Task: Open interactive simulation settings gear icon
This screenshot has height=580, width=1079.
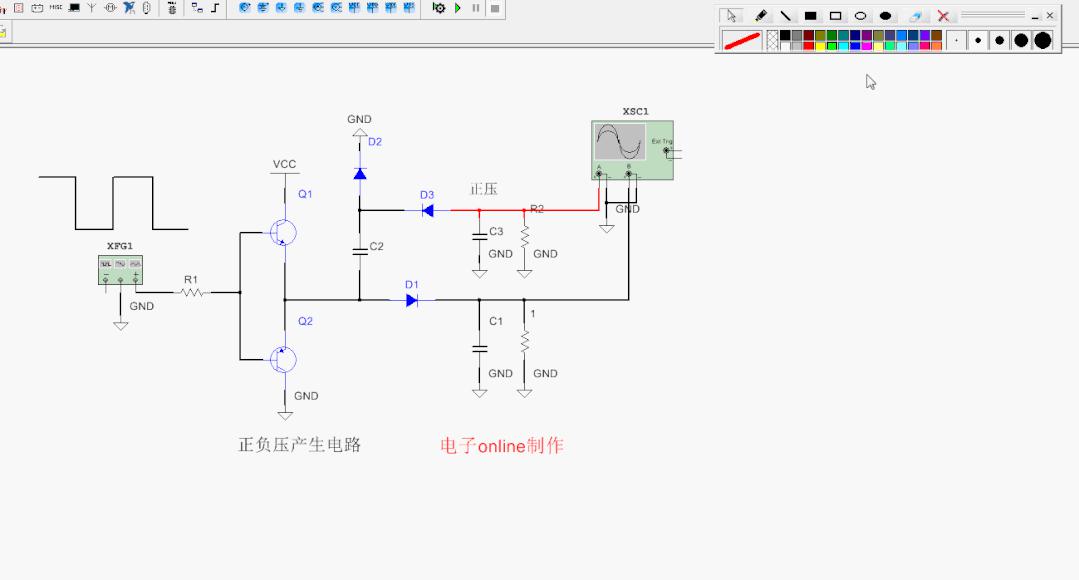Action: pyautogui.click(x=439, y=8)
